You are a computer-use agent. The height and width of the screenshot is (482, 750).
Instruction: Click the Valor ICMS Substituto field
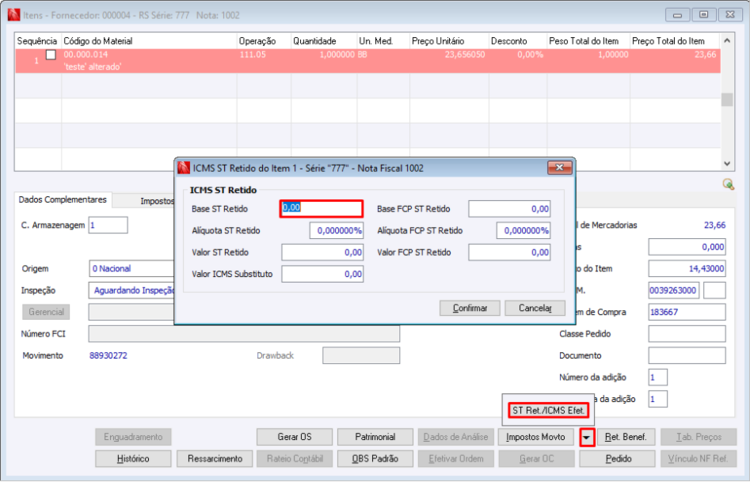tap(322, 274)
